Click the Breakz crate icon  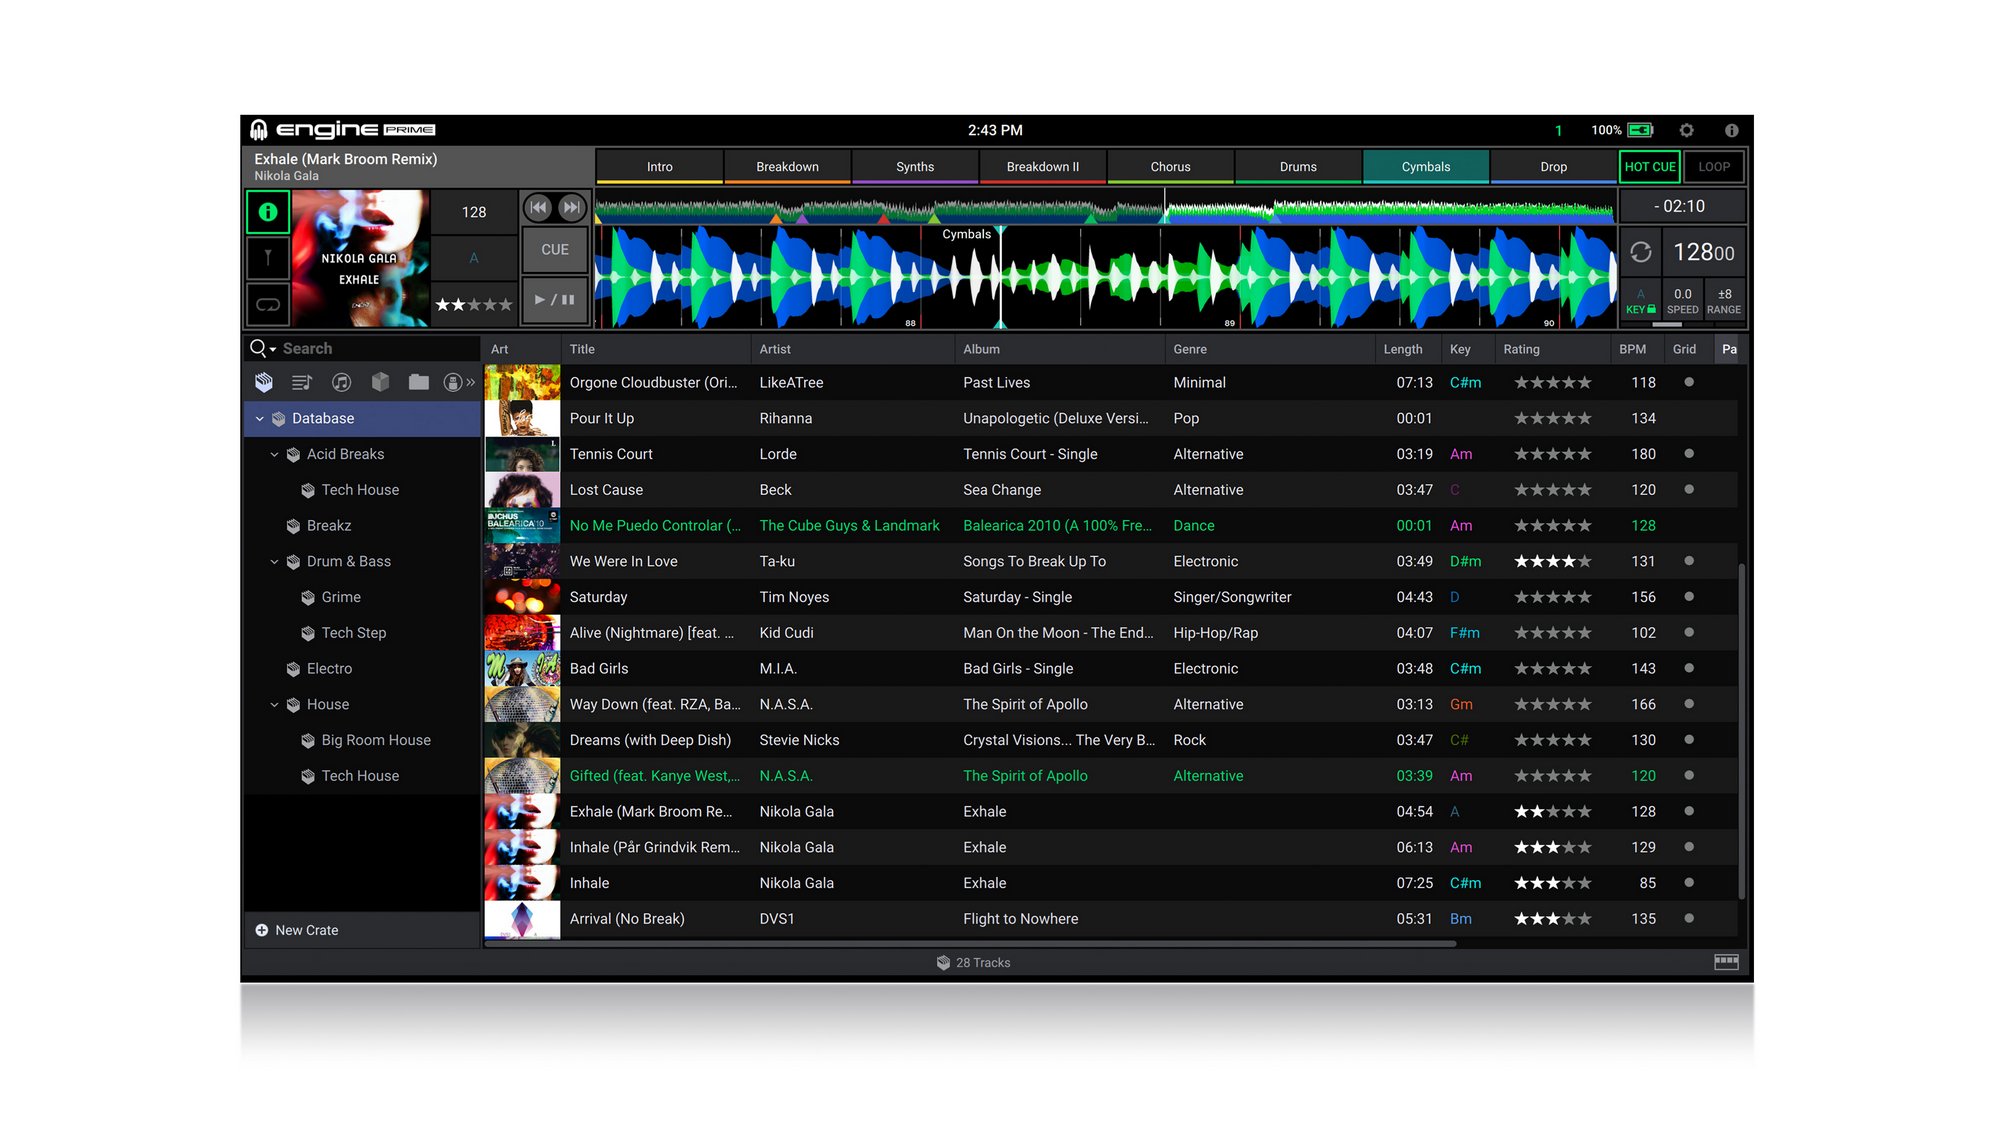coord(293,526)
